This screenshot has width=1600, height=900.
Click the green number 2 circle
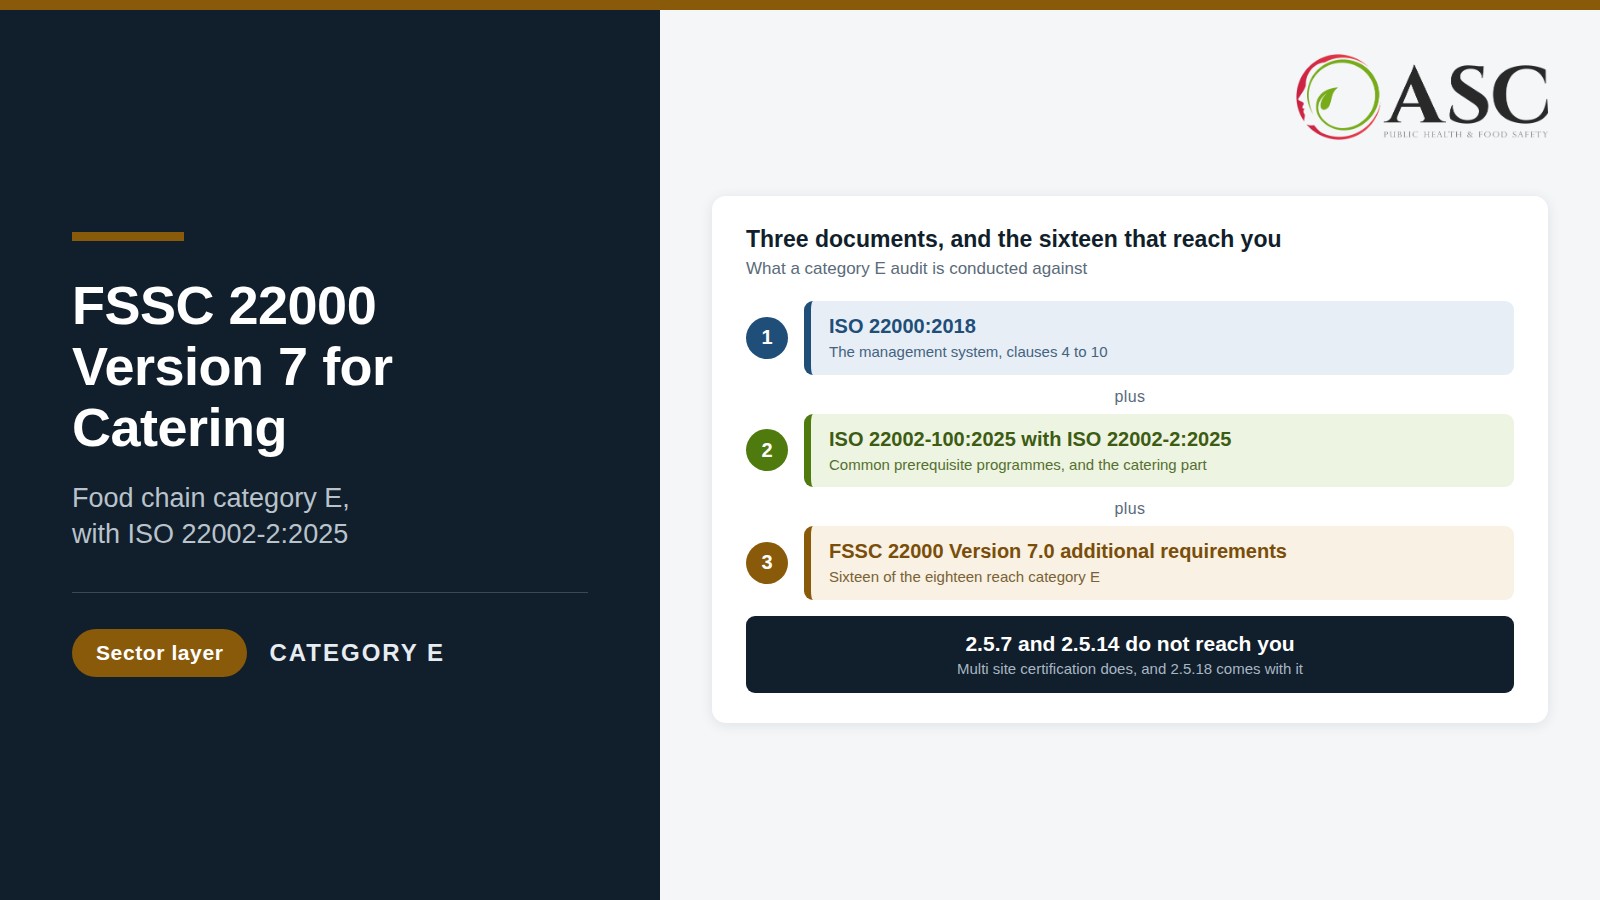tap(767, 450)
